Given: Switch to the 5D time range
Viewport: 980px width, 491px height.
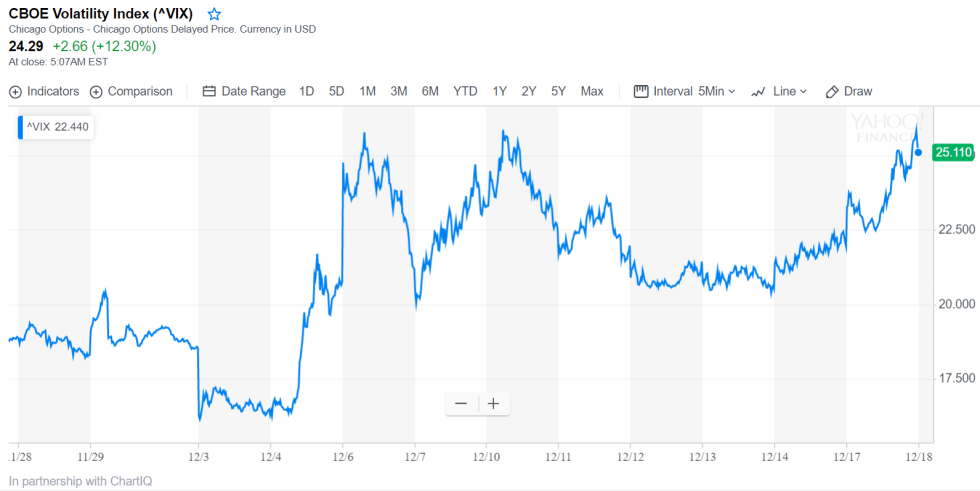Looking at the screenshot, I should tap(337, 91).
